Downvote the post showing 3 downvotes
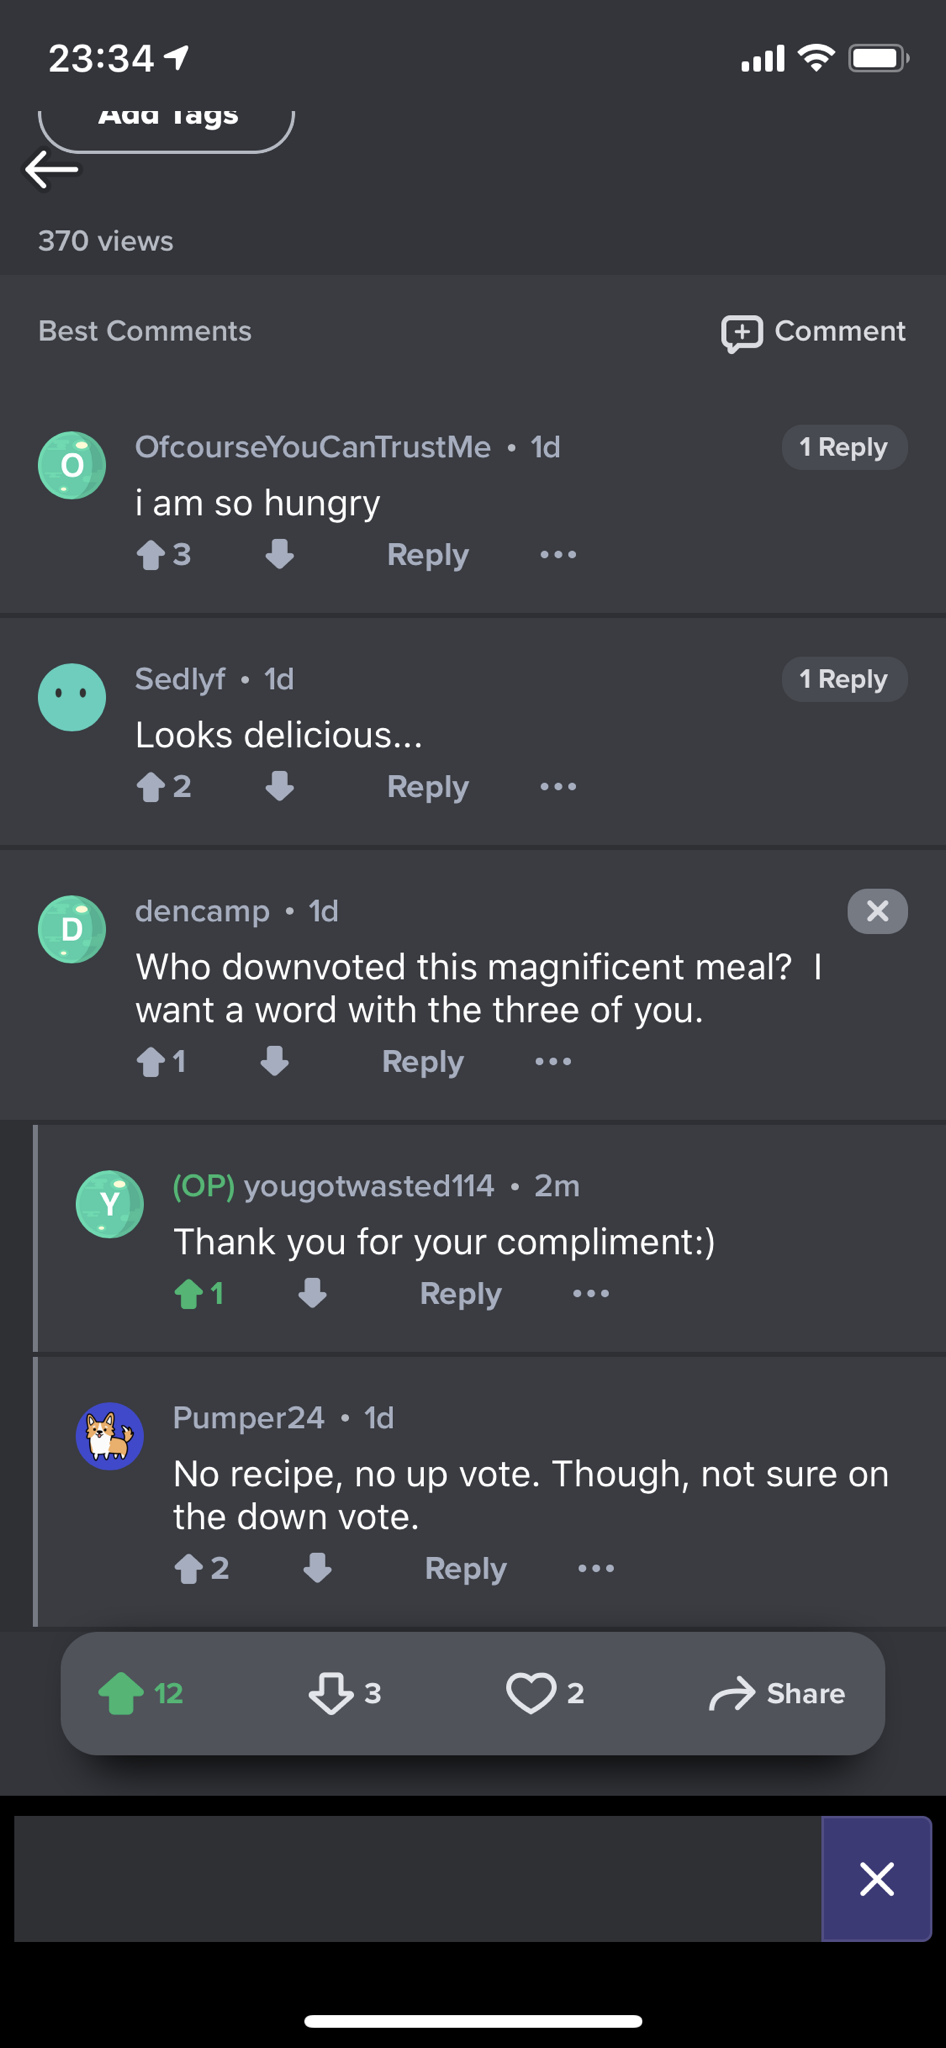Screen dimensions: 946x2048 tap(330, 1693)
